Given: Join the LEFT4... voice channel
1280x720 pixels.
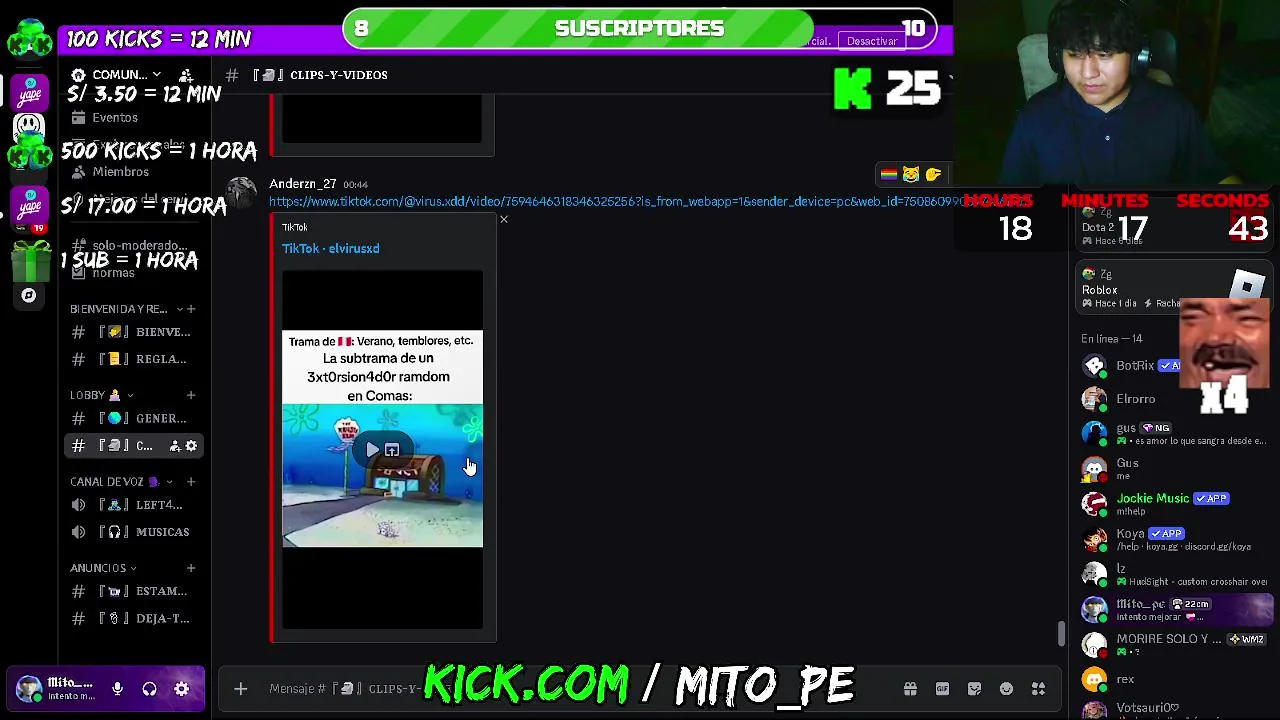Looking at the screenshot, I should (x=135, y=505).
